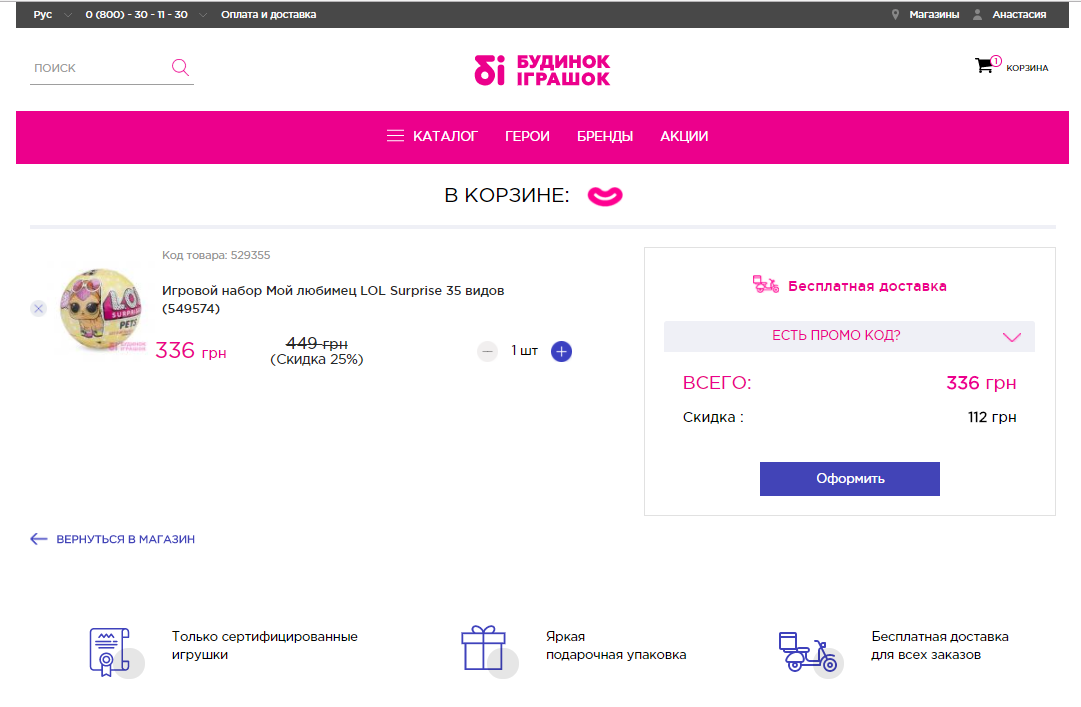Image resolution: width=1081 pixels, height=707 pixels.
Task: Open Анастасия account link
Action: pos(1019,14)
